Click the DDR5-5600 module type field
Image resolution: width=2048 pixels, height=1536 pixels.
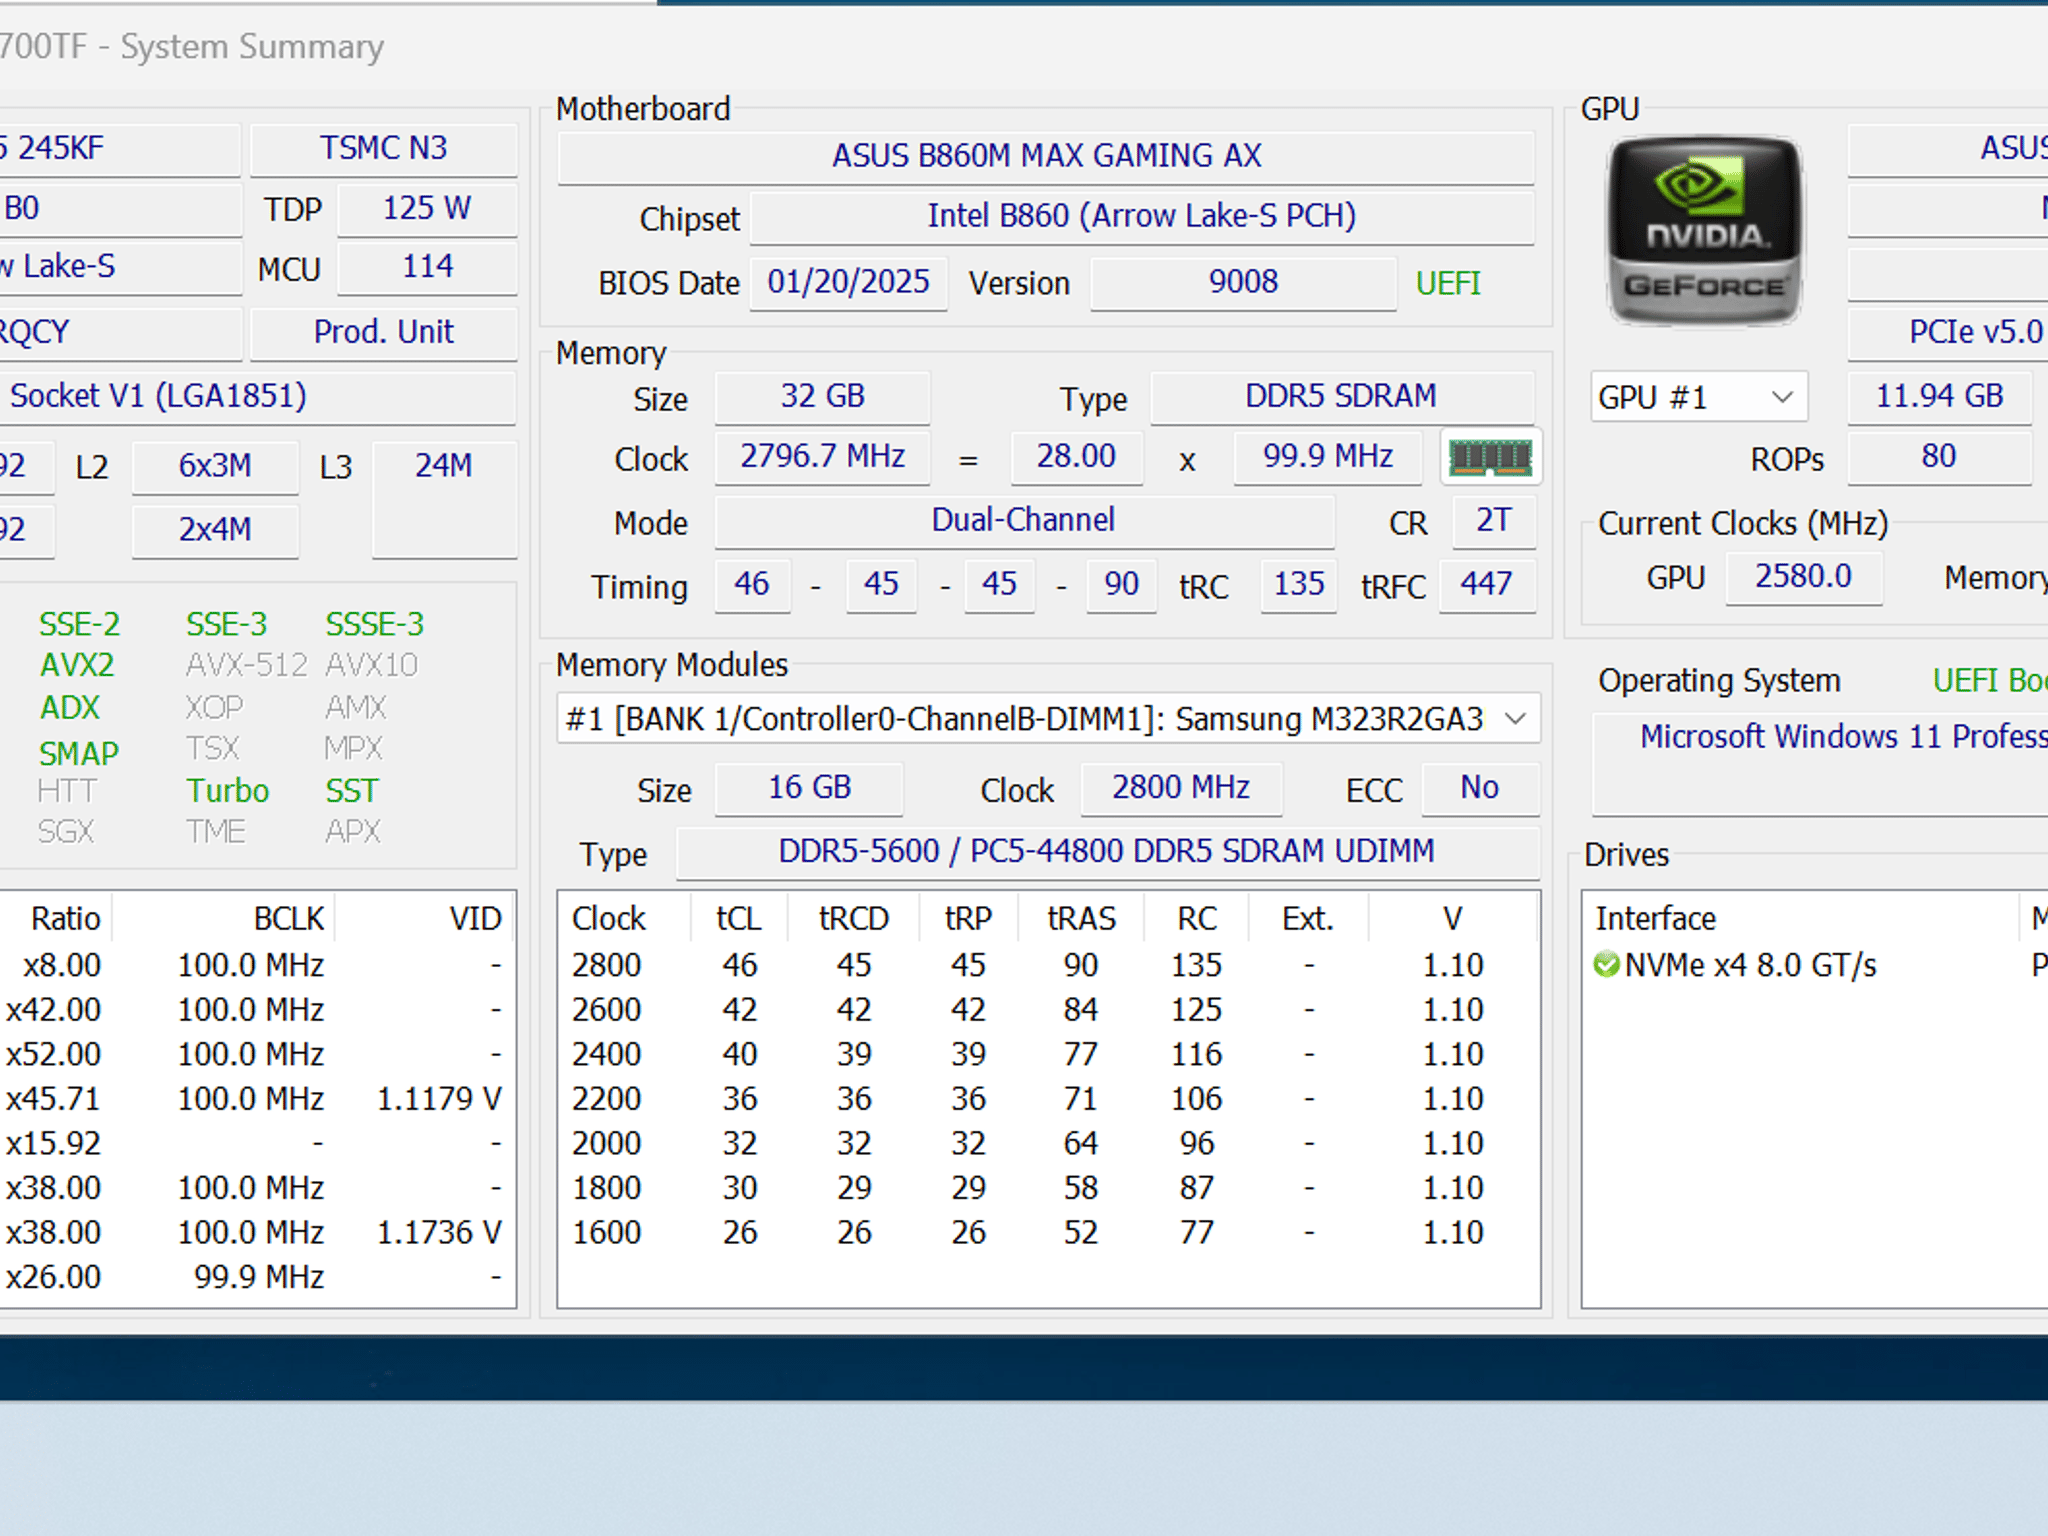tap(1107, 852)
